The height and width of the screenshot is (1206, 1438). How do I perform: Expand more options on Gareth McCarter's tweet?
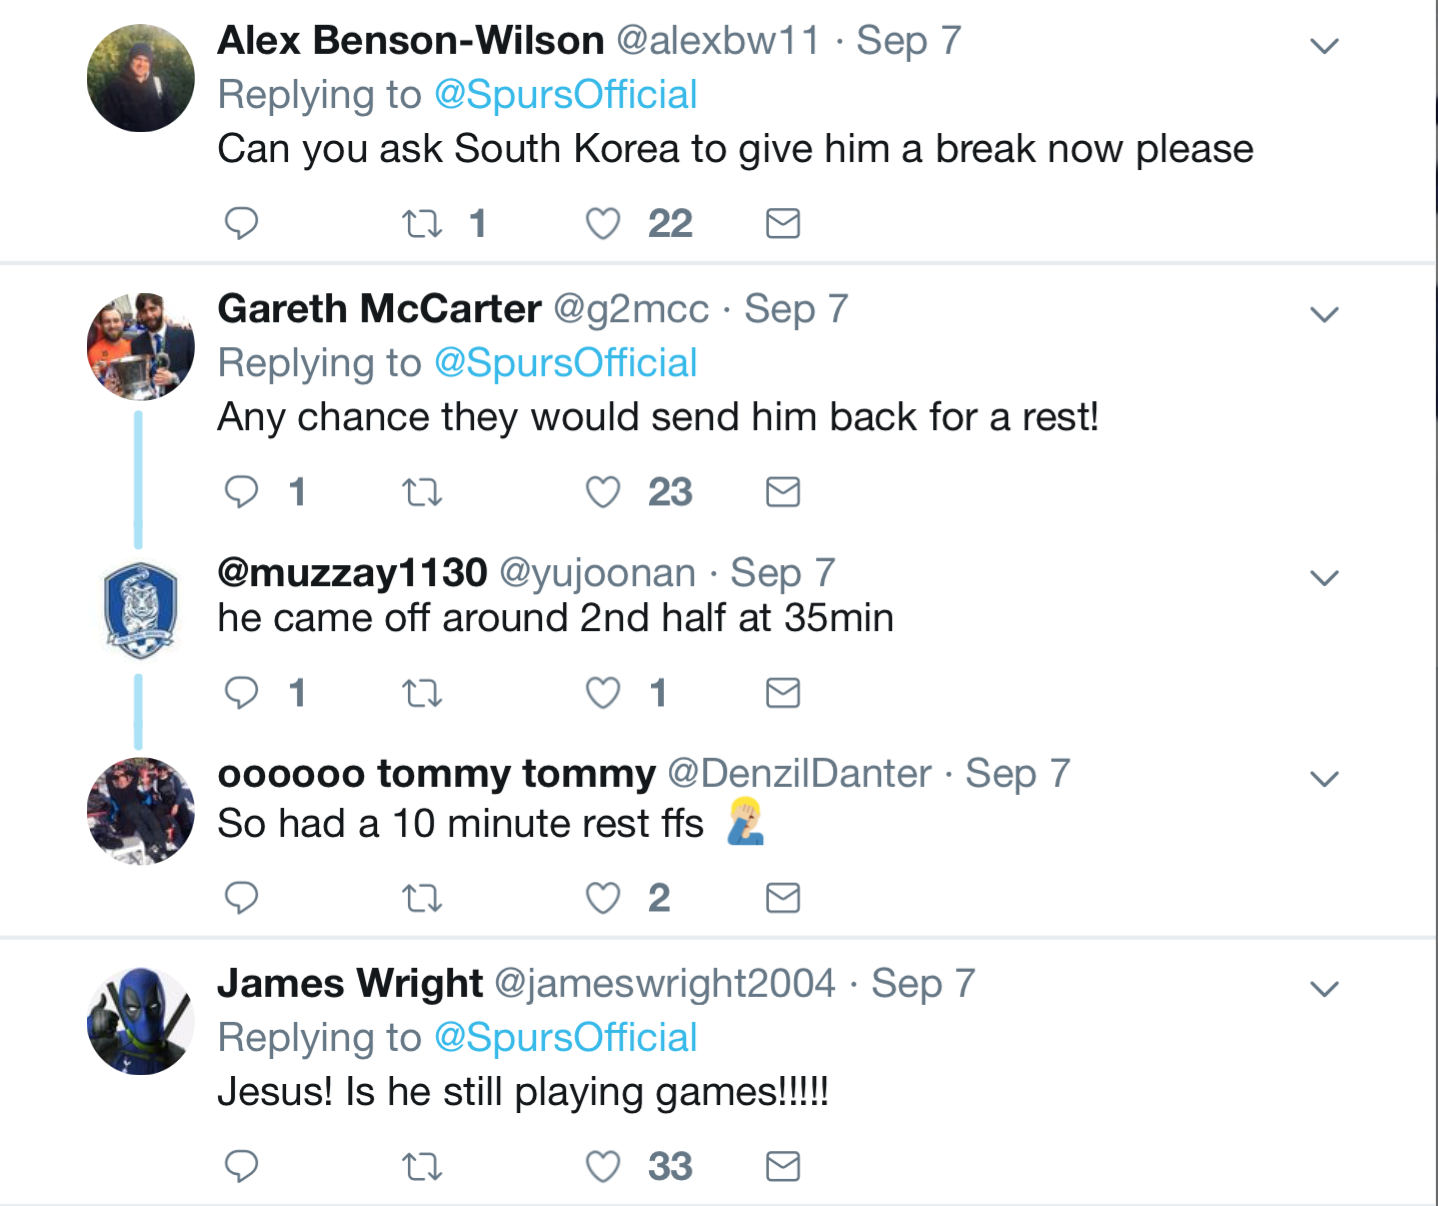[1324, 315]
